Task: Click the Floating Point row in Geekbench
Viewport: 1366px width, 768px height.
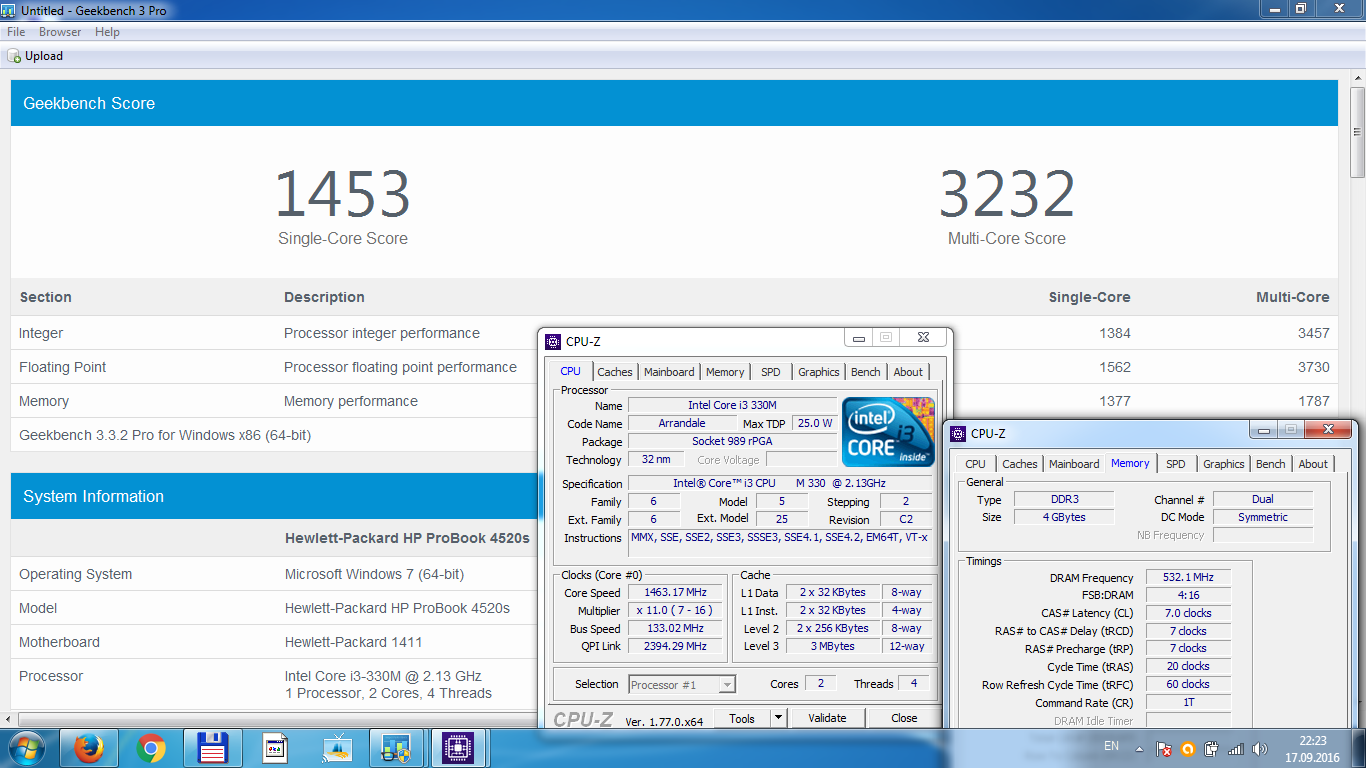Action: (674, 367)
